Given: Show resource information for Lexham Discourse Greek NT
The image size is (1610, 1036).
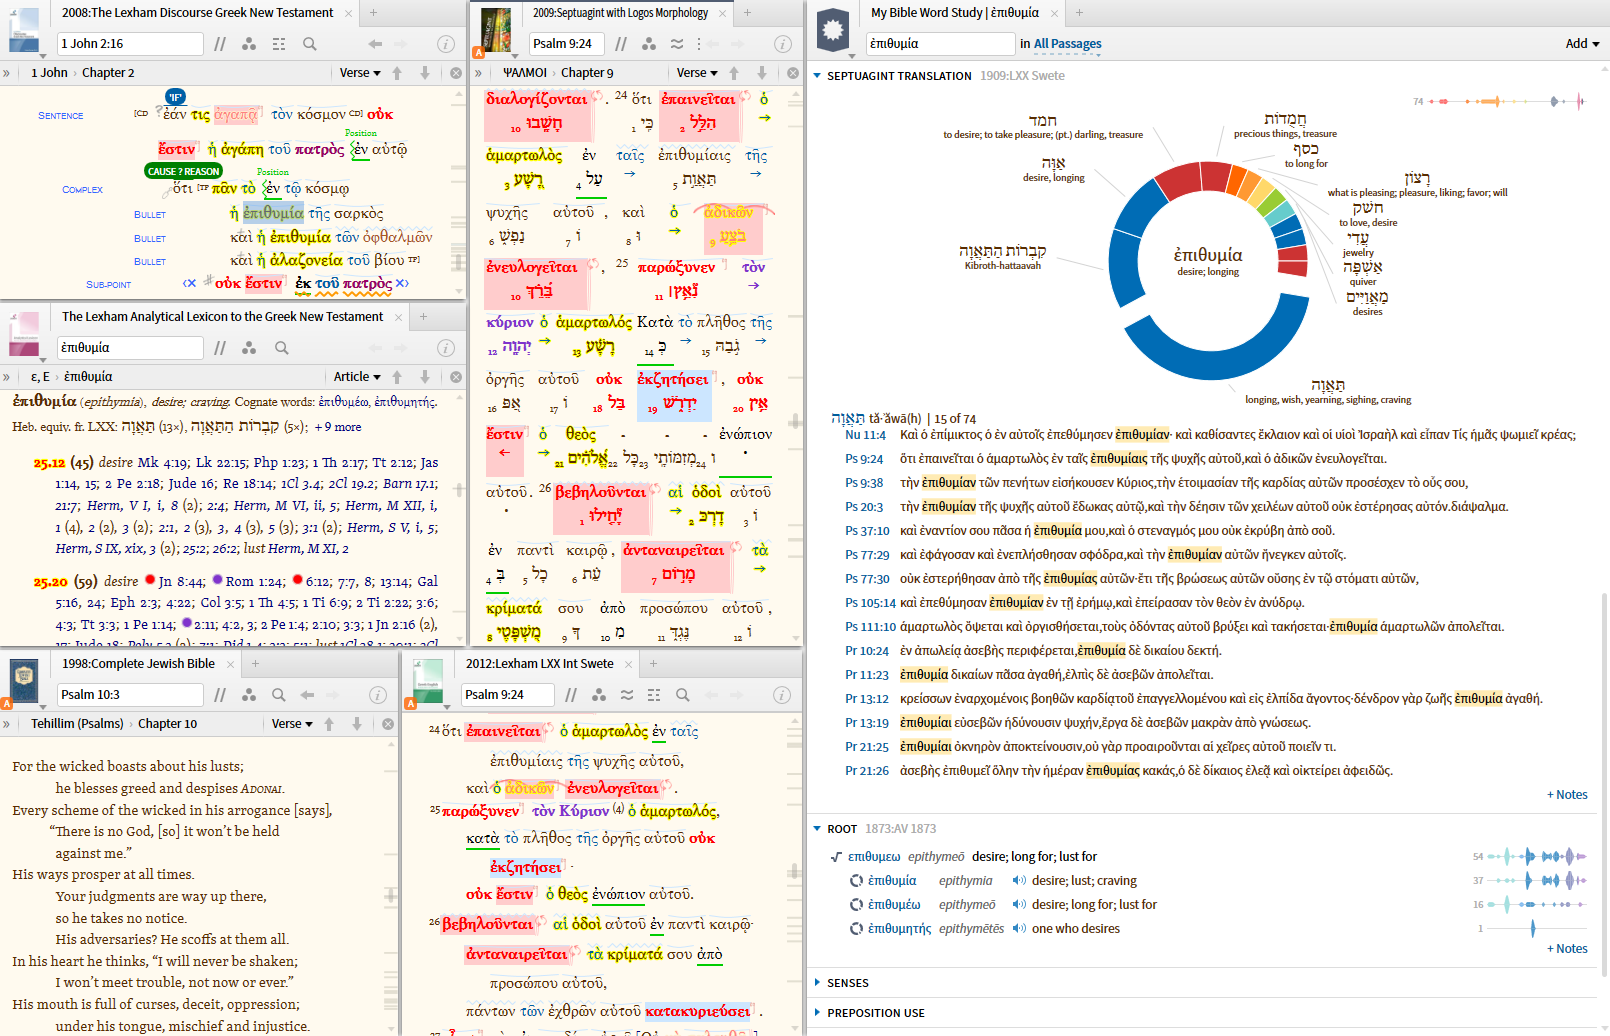Looking at the screenshot, I should [446, 44].
